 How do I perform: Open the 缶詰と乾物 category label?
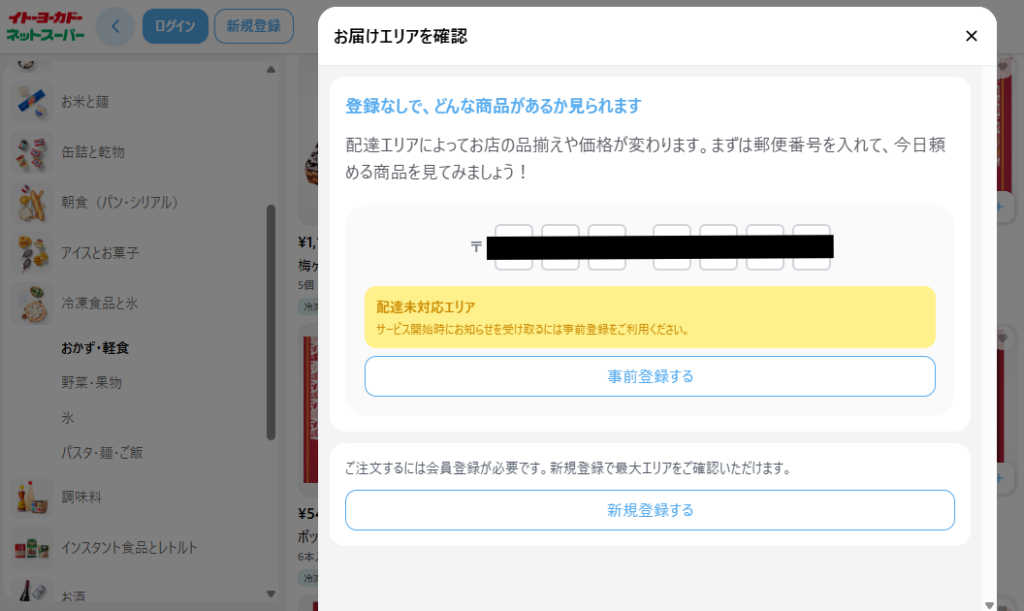click(x=93, y=152)
